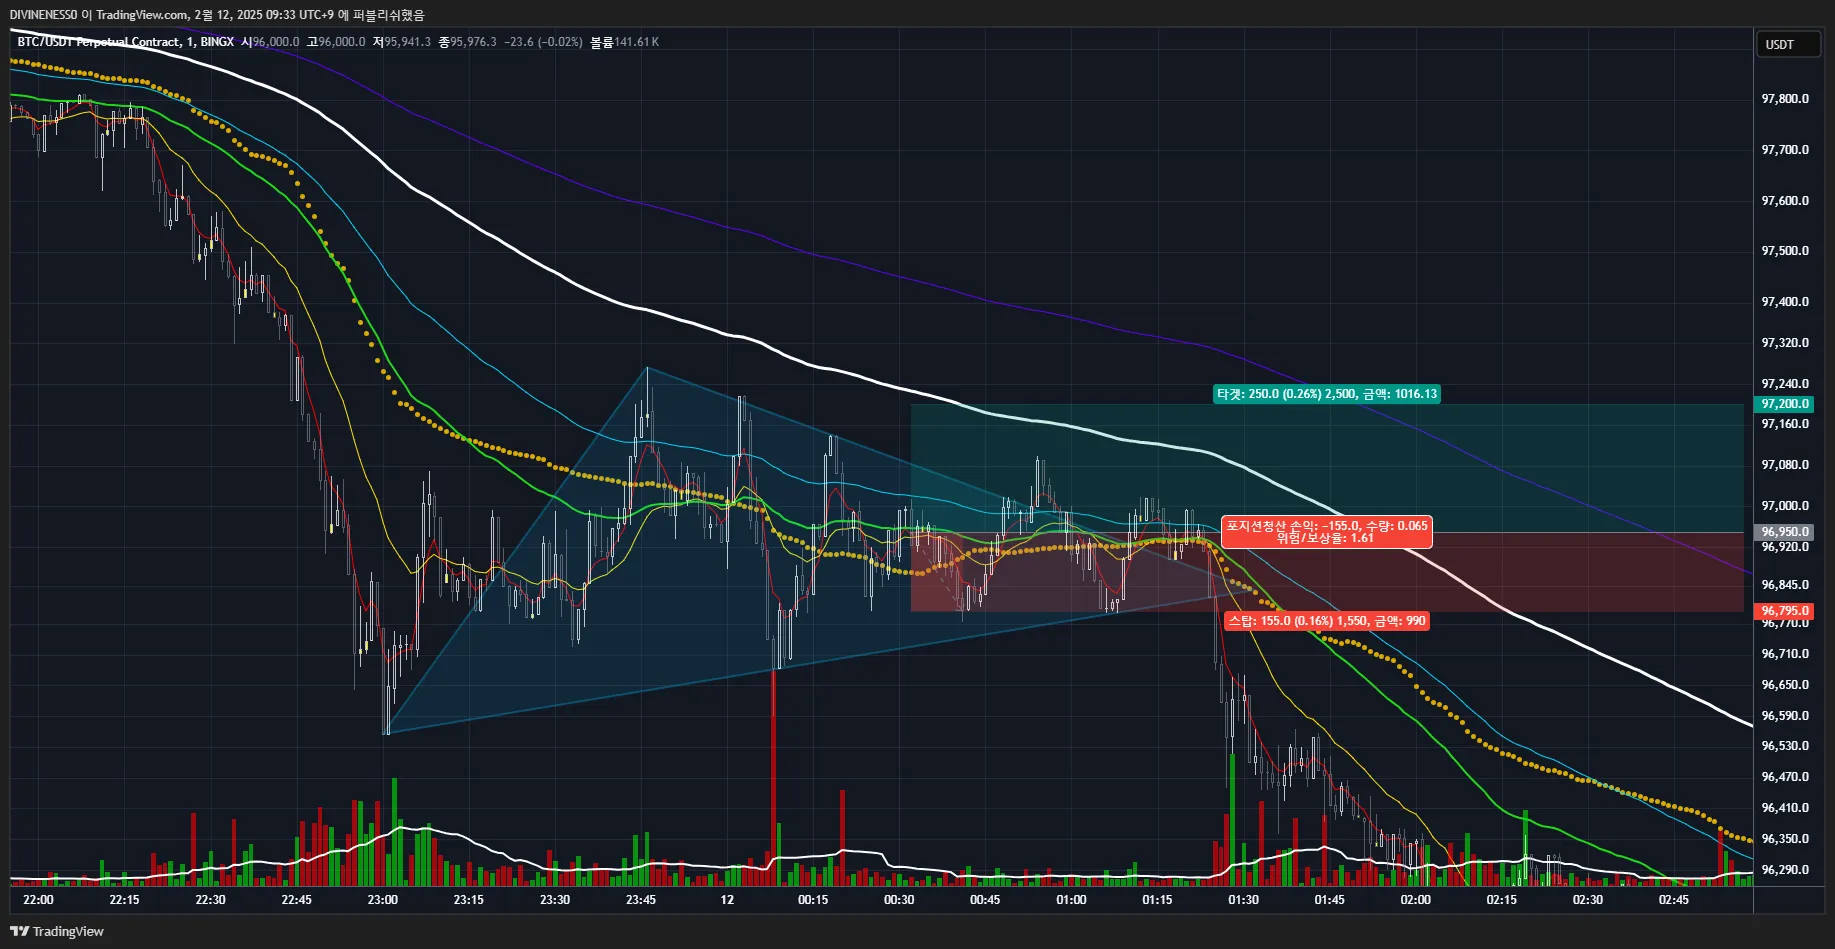Click the 23:00 time axis label
The width and height of the screenshot is (1835, 949).
tap(382, 900)
